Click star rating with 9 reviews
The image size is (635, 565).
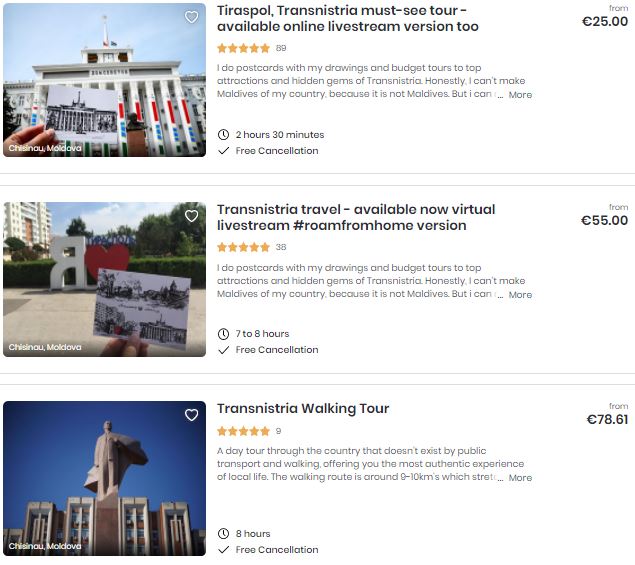click(x=243, y=431)
